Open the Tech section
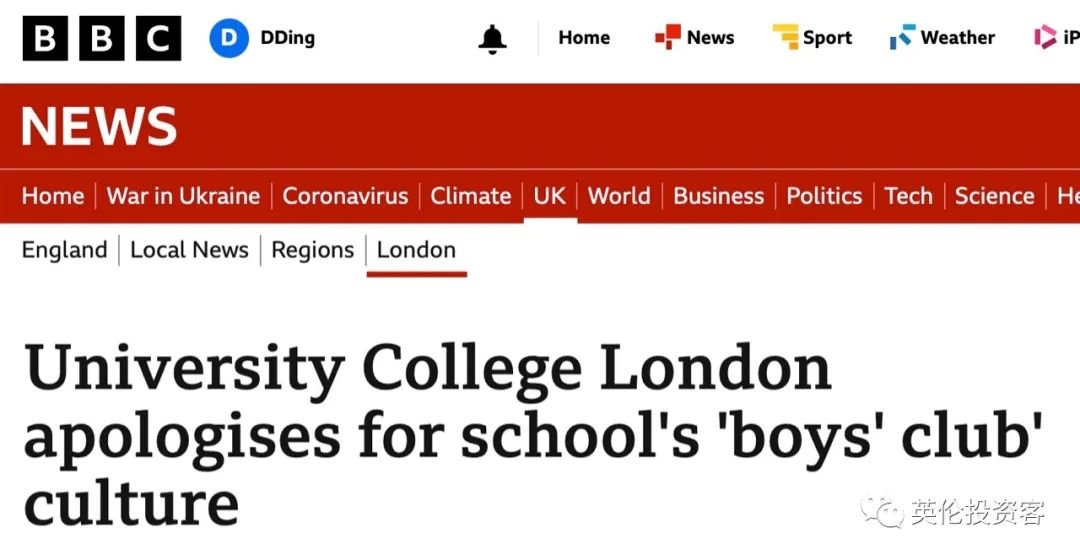The width and height of the screenshot is (1080, 560). [908, 196]
